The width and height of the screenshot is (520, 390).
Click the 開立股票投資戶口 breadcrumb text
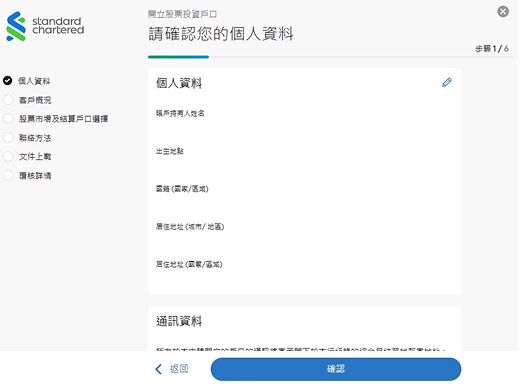pyautogui.click(x=182, y=14)
